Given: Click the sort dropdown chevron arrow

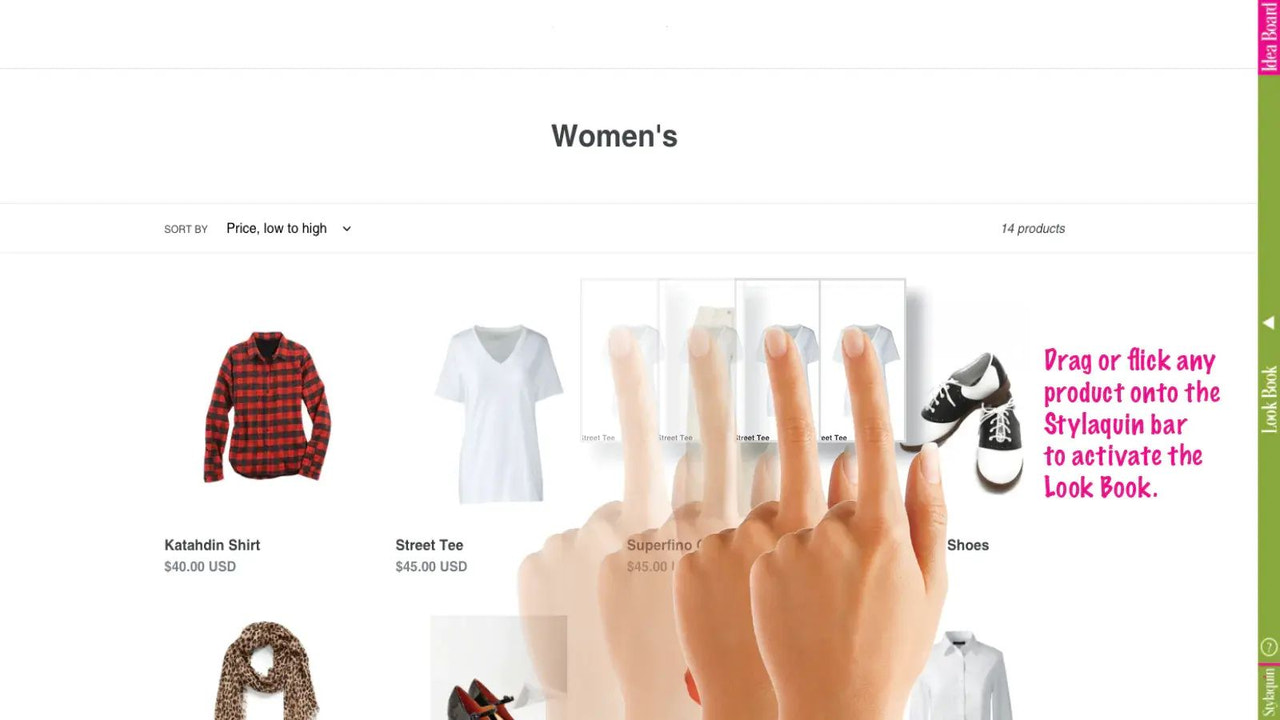Looking at the screenshot, I should pos(347,229).
